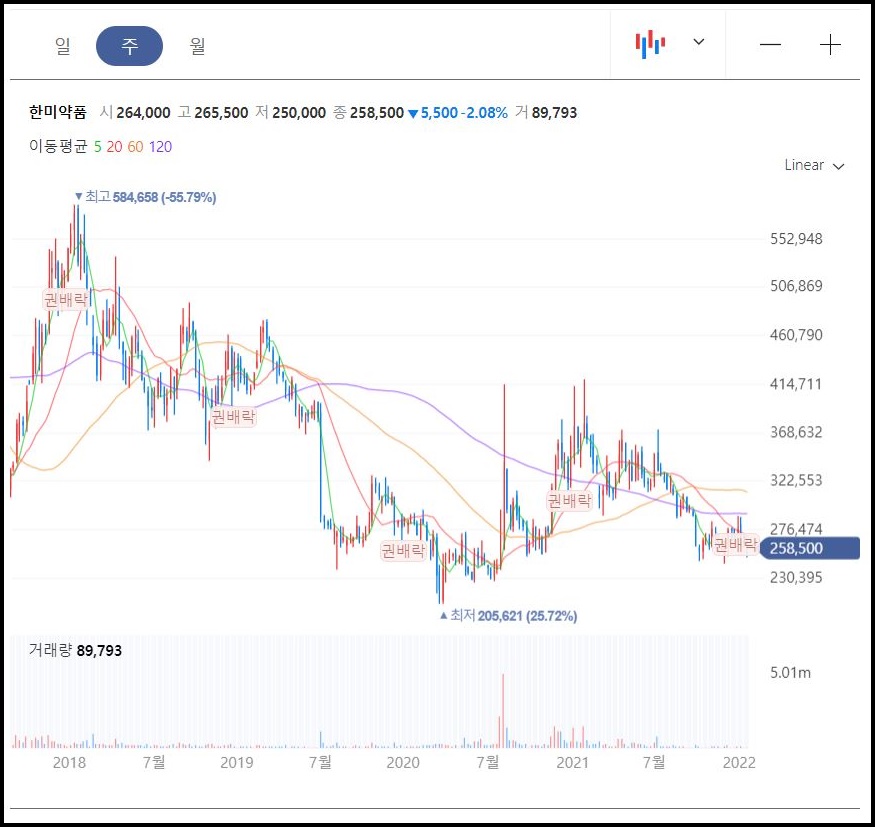Click the 414,711 price axis label
This screenshot has width=875, height=827.
pos(796,384)
